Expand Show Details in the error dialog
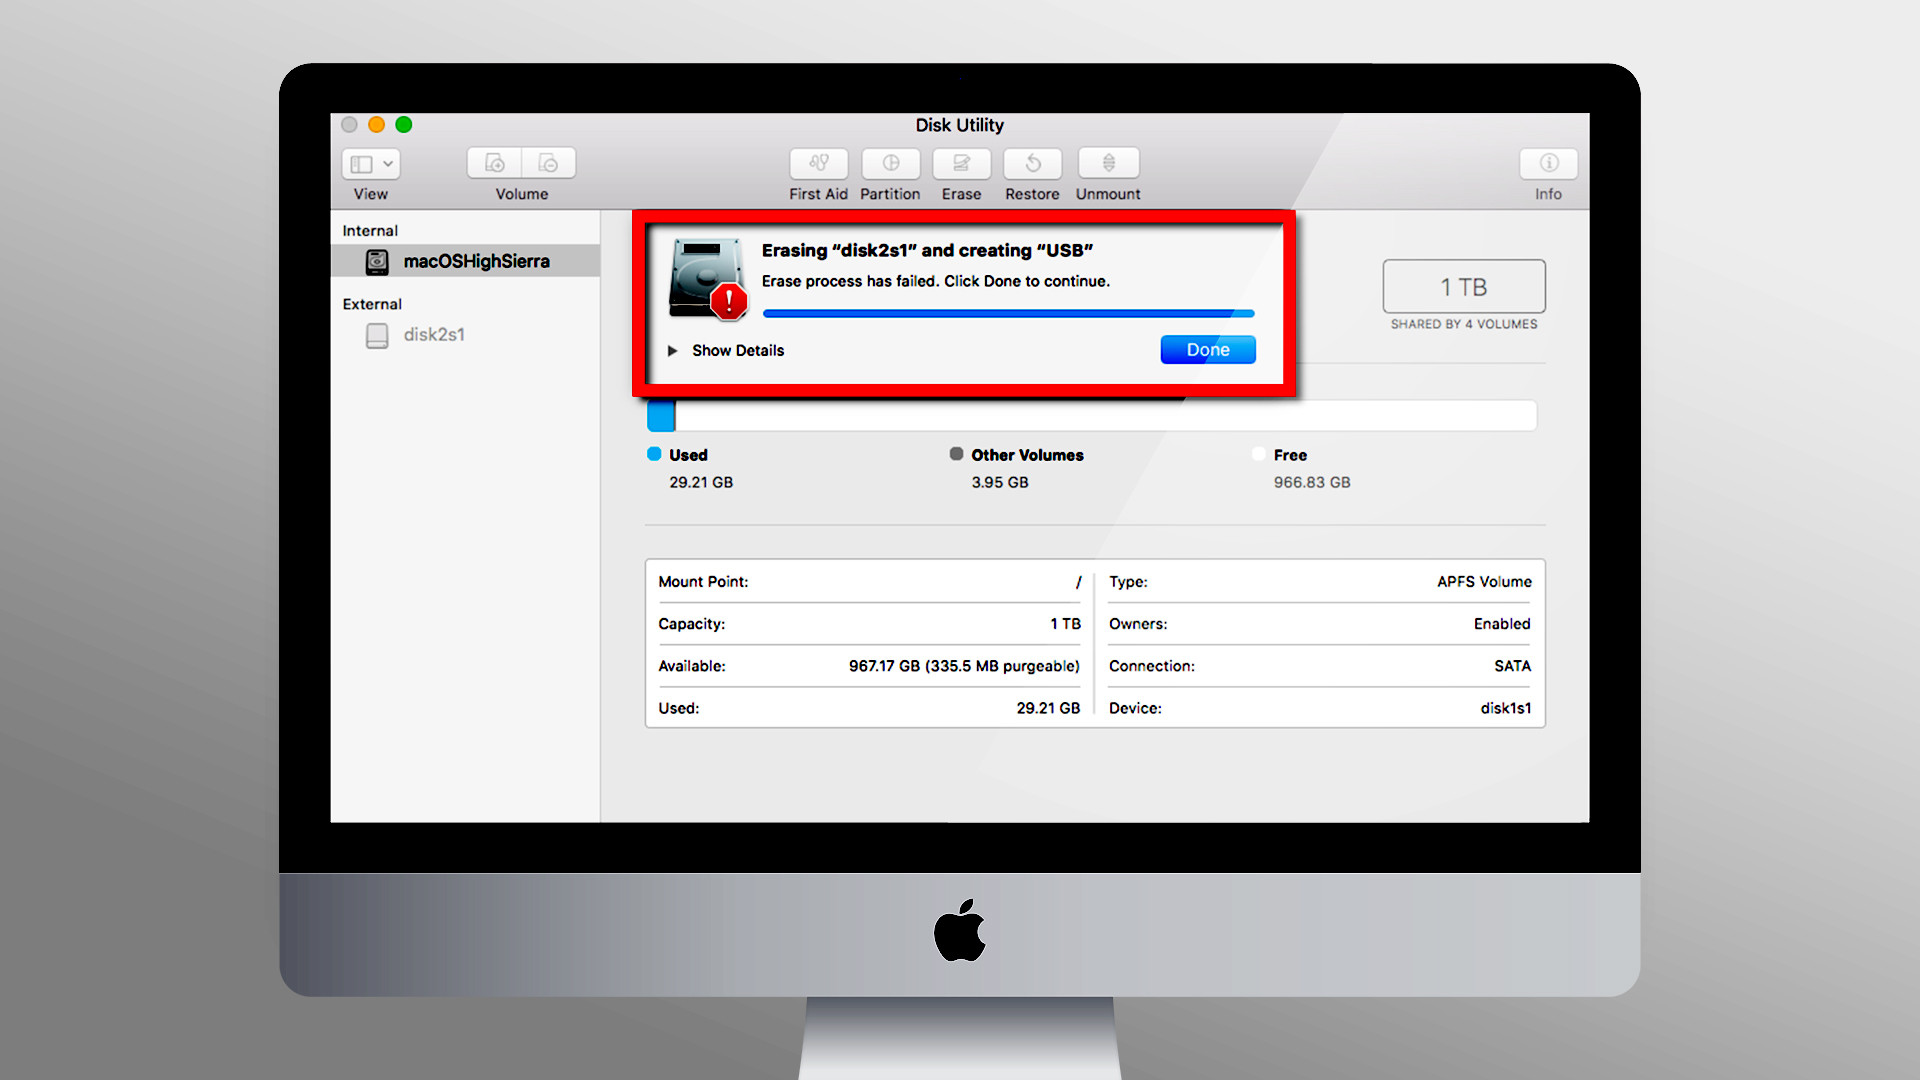The width and height of the screenshot is (1920, 1080). [x=726, y=350]
